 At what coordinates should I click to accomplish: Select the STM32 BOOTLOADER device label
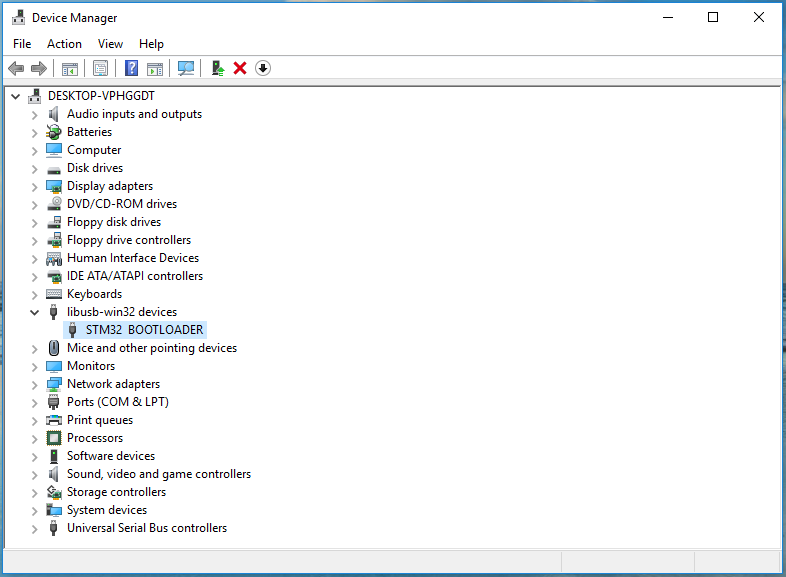coord(144,330)
